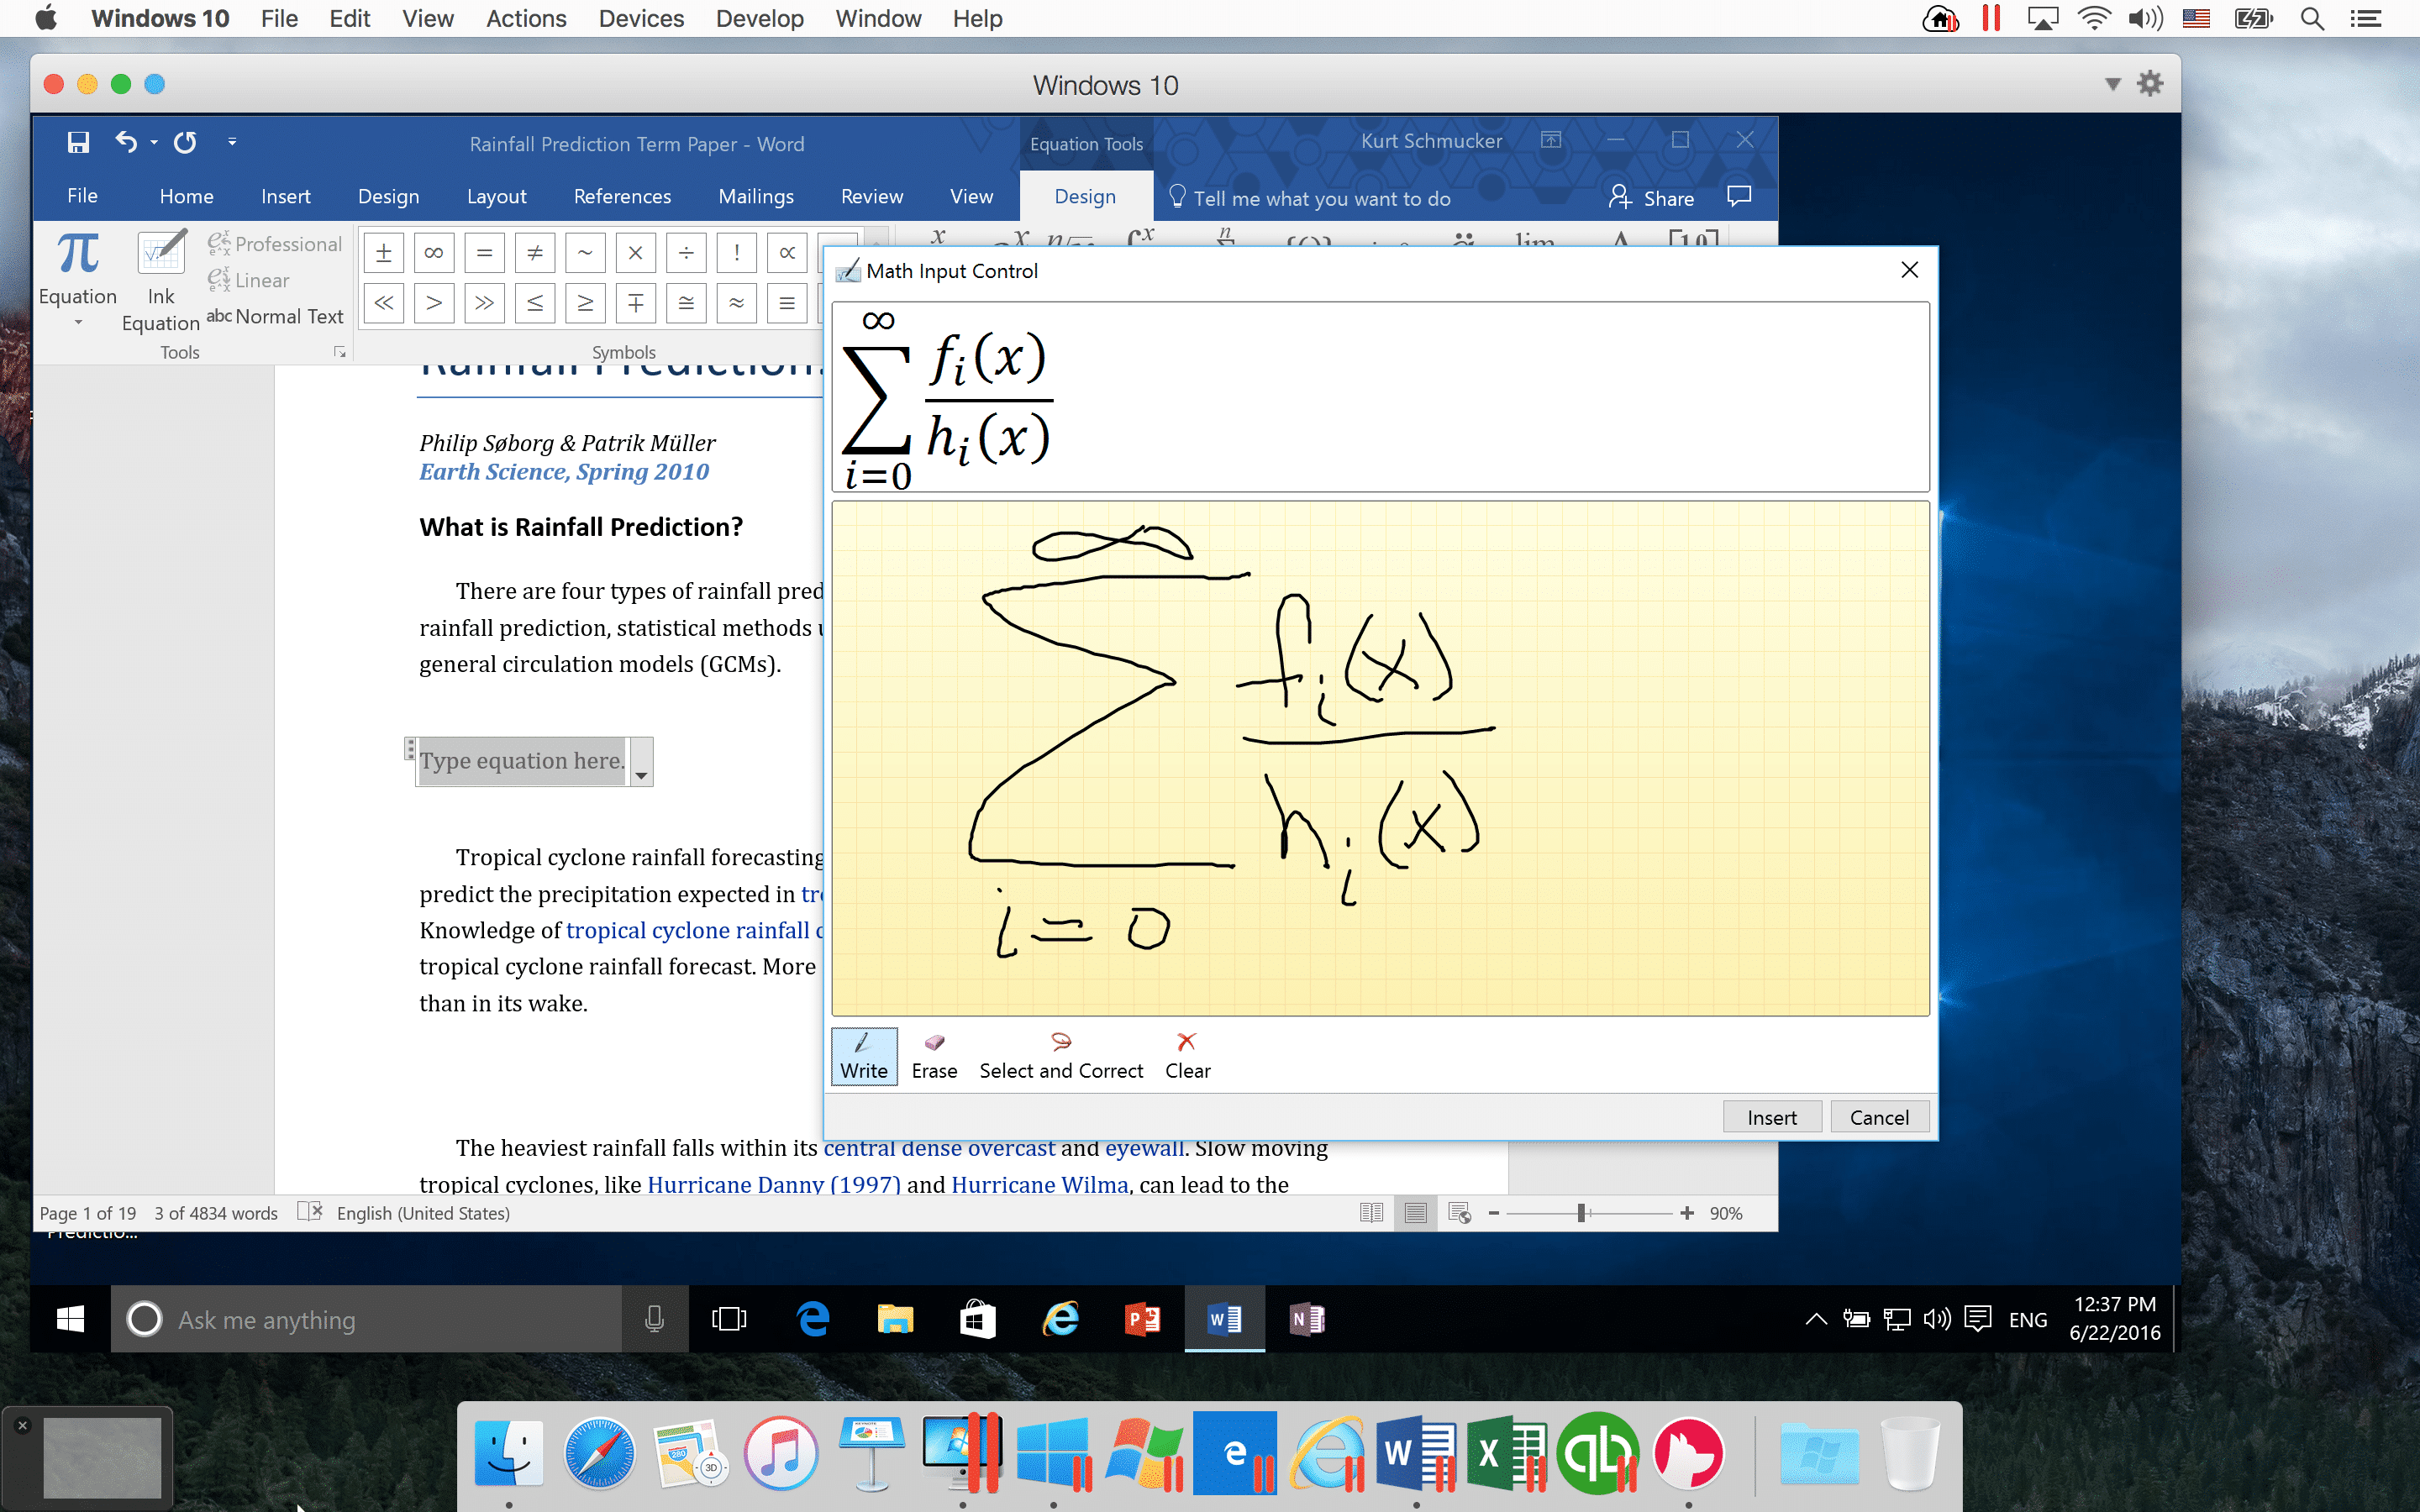Screen dimensions: 2420x1512
Task: Open the Ink Equation tool
Action: [160, 279]
